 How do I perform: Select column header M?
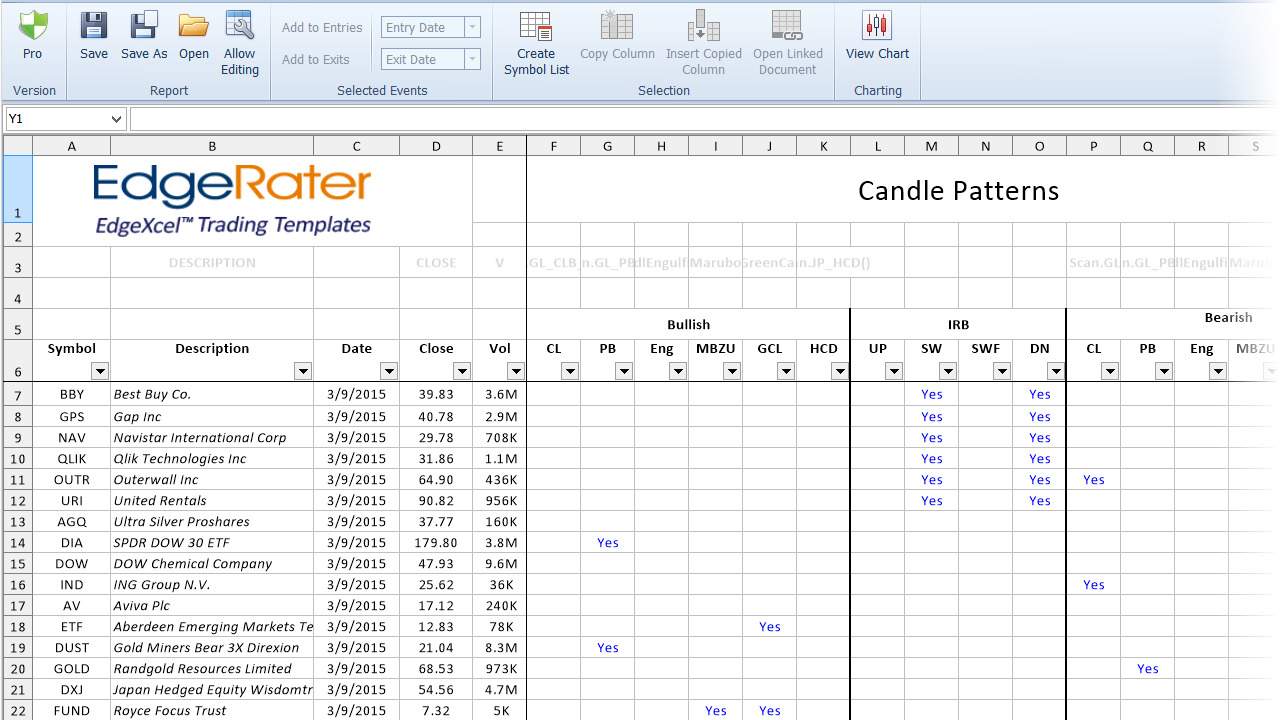pos(932,146)
